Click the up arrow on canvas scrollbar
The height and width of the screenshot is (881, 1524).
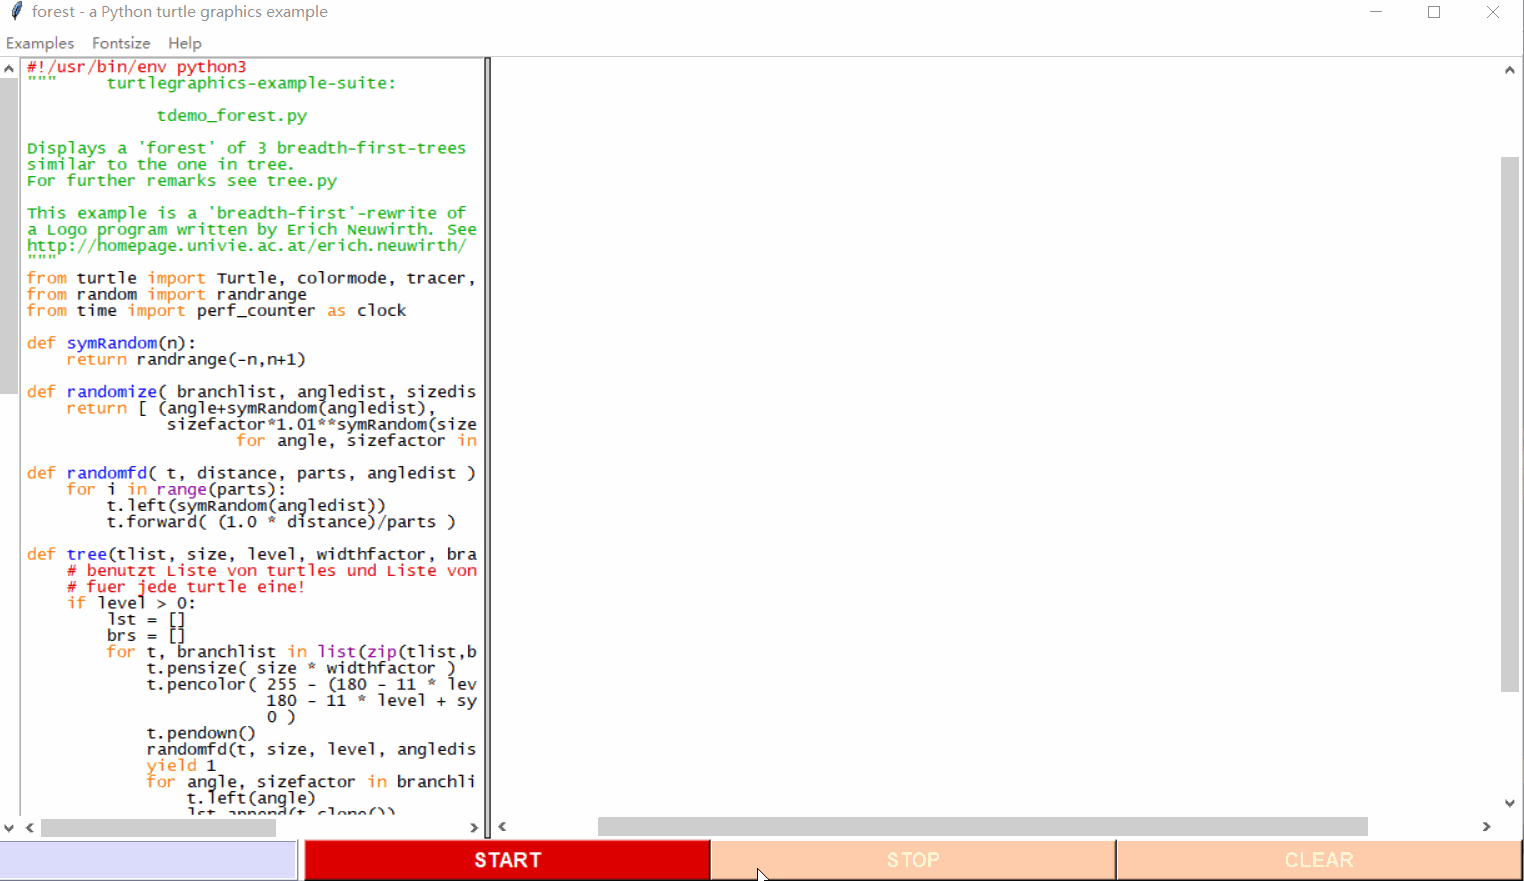(1510, 69)
